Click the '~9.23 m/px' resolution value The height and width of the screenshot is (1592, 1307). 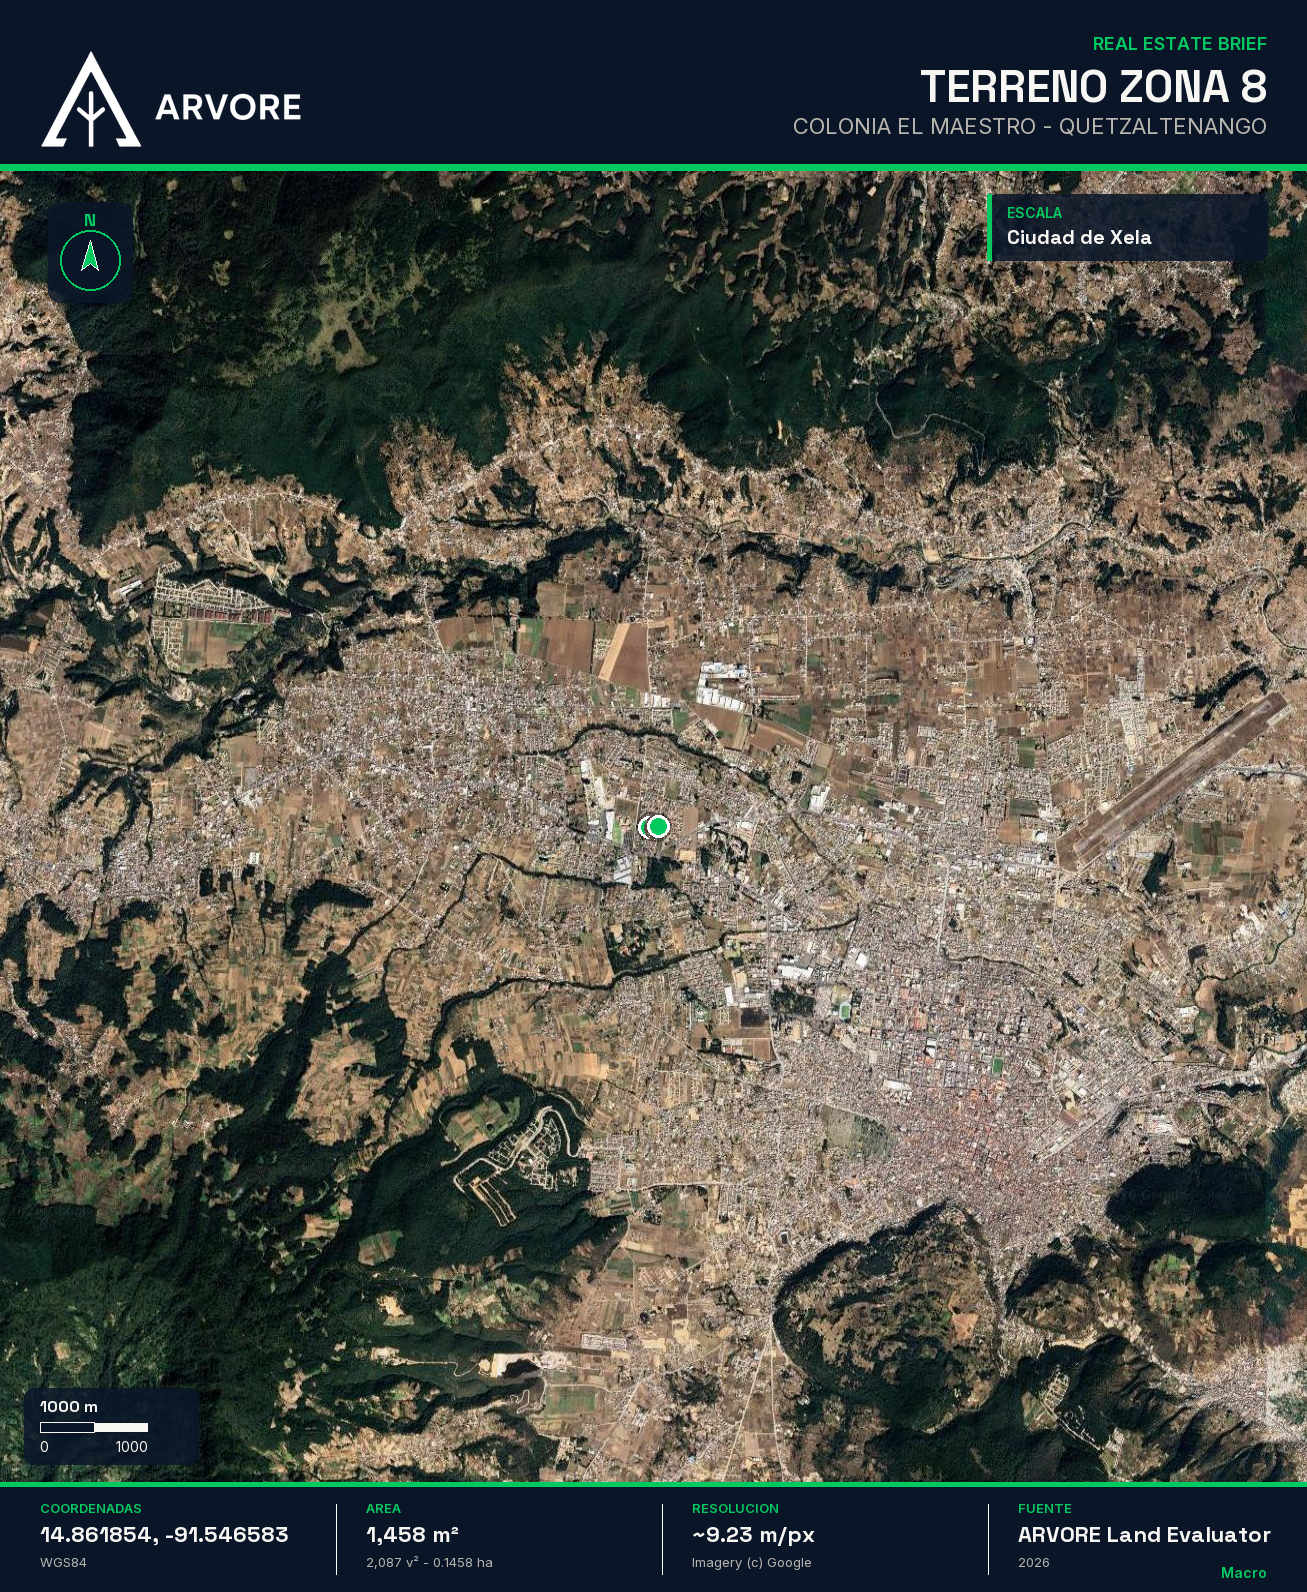coord(753,1534)
